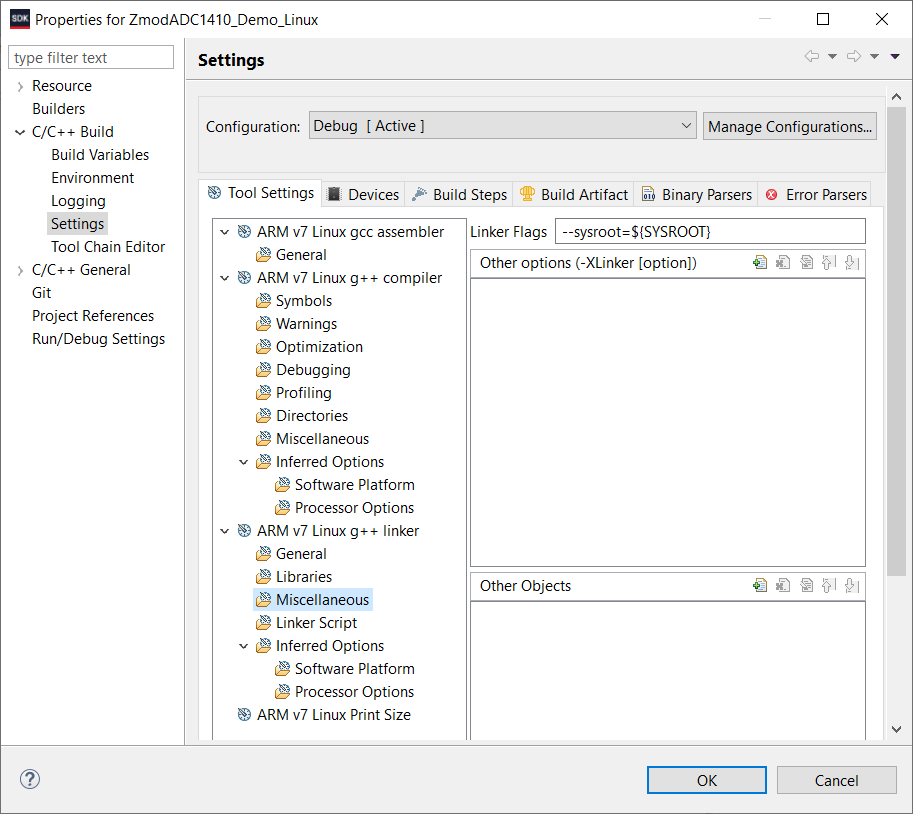This screenshot has height=814, width=913.
Task: Click scrollbar up arrow in settings pane
Action: (x=896, y=97)
